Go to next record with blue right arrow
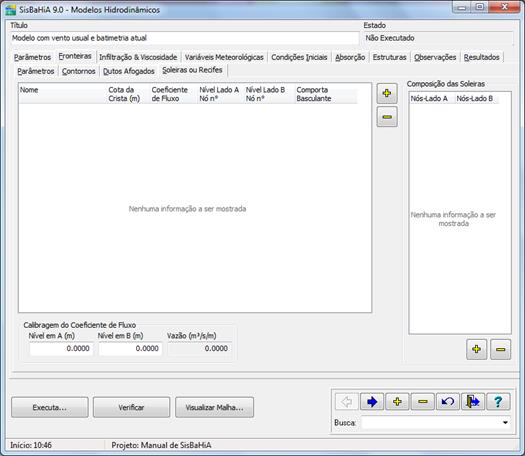This screenshot has height=456, width=525. click(372, 401)
